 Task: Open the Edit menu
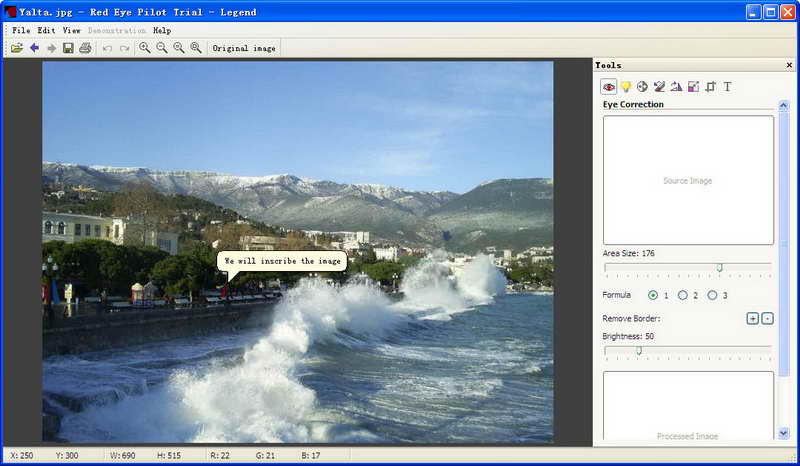tap(46, 31)
